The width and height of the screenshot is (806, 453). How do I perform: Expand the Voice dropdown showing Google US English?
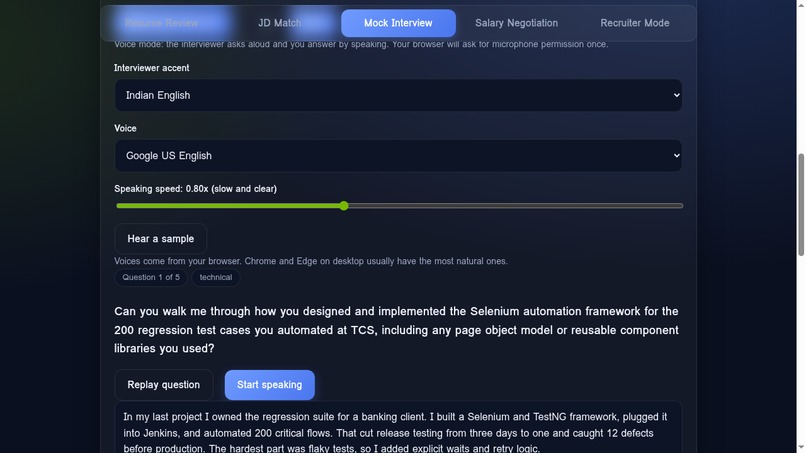coord(398,156)
